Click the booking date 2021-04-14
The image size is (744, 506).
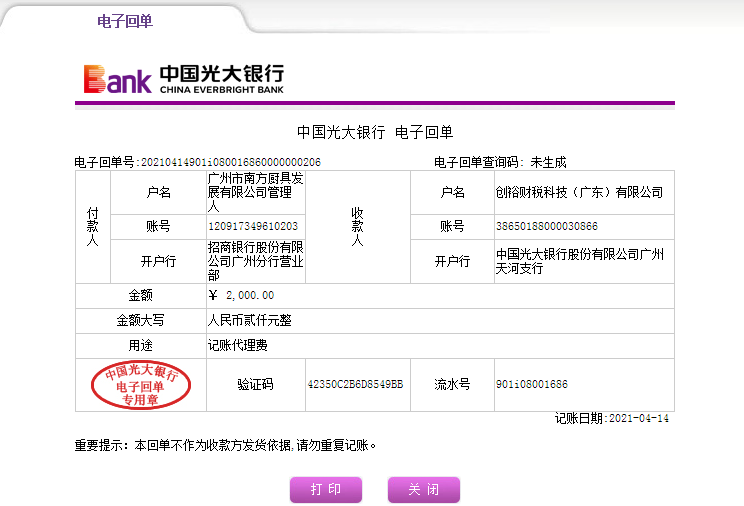pos(639,418)
